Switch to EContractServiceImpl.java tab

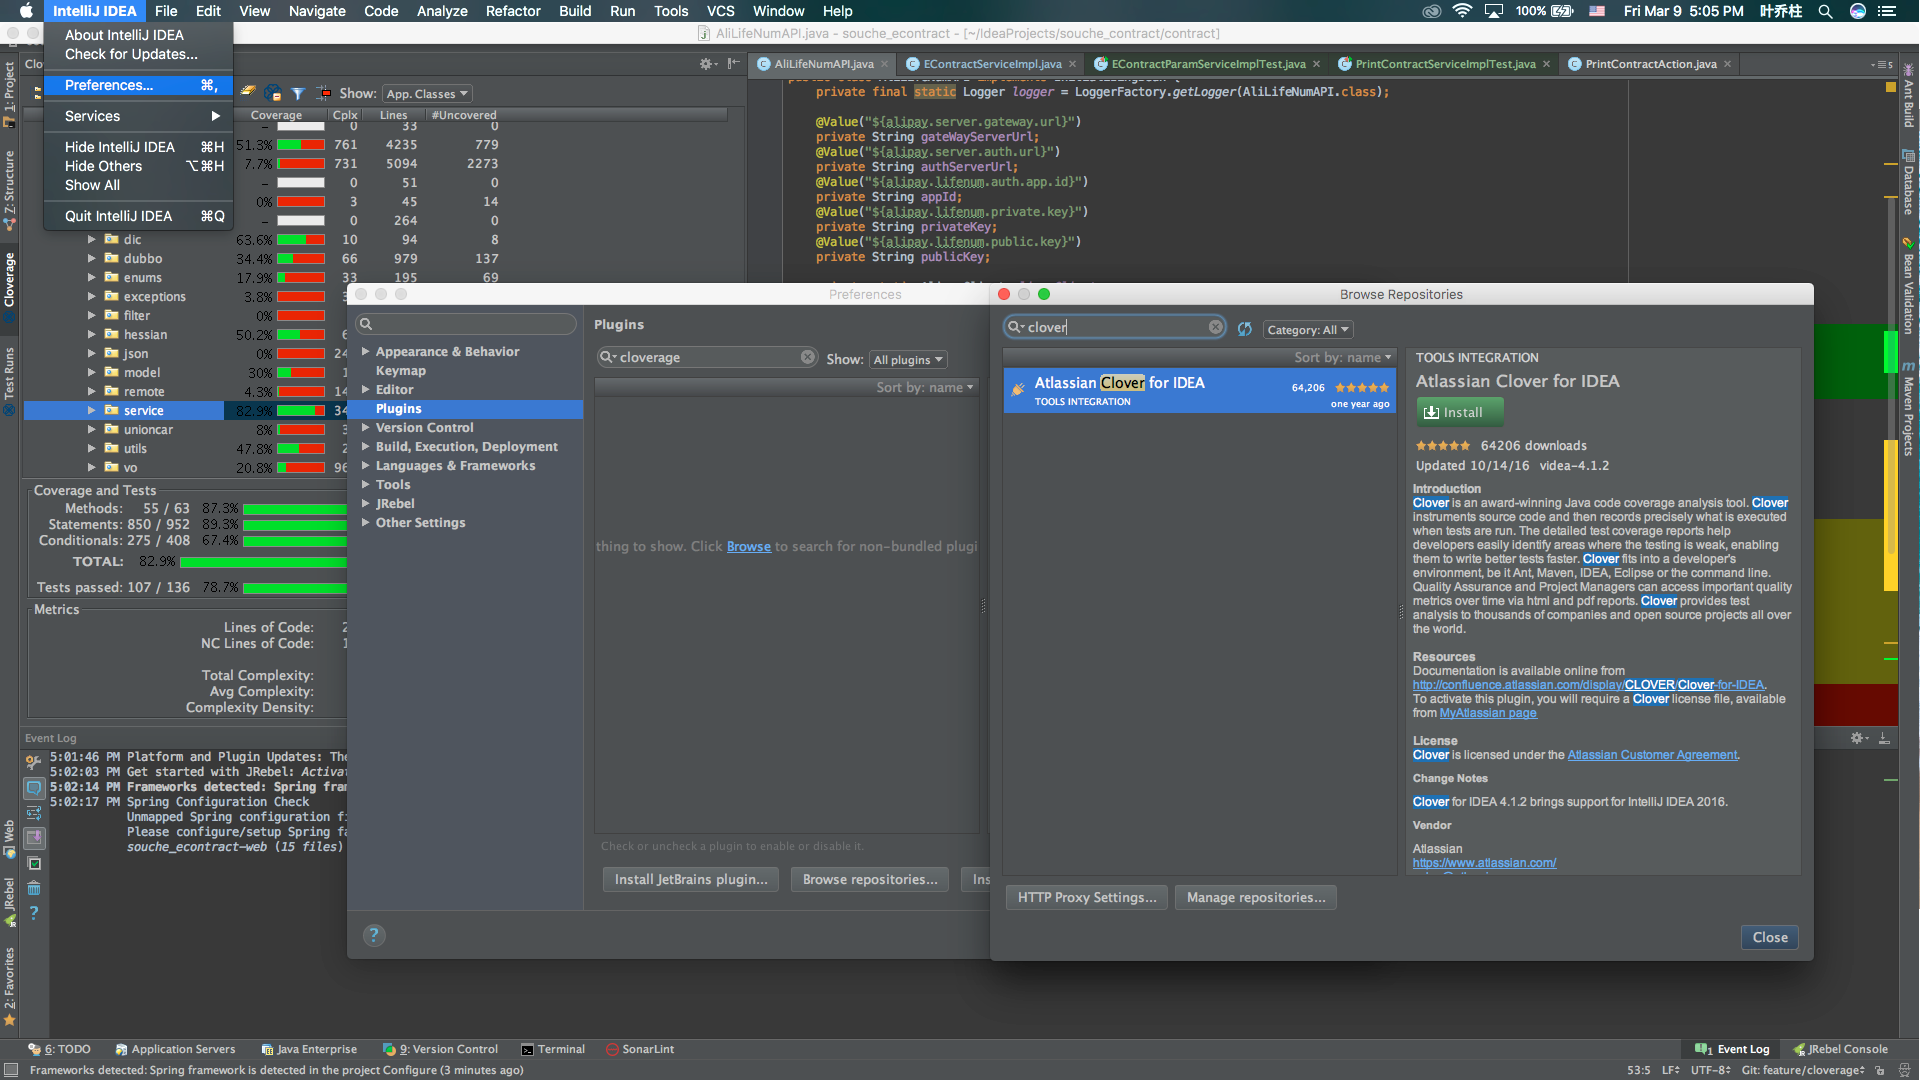point(992,64)
